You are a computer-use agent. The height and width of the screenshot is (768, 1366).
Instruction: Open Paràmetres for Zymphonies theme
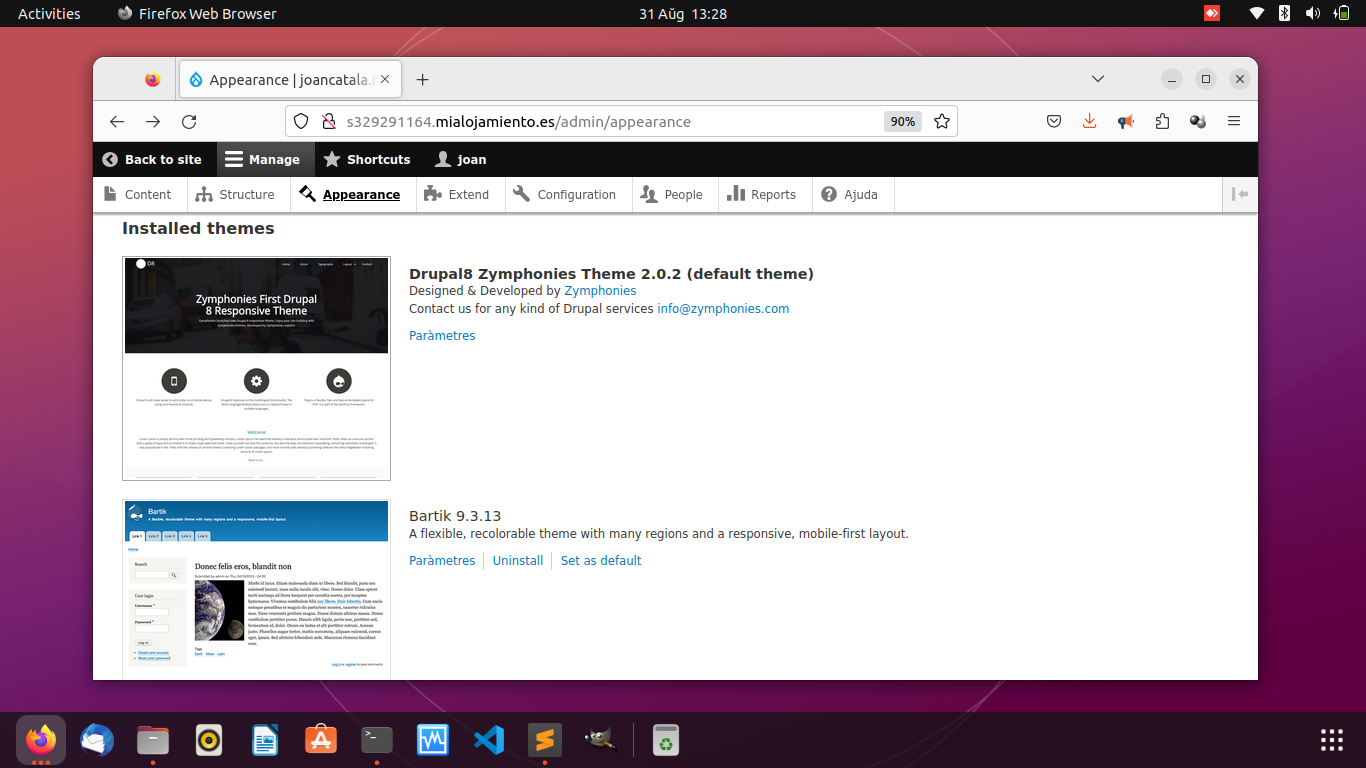[x=442, y=336]
